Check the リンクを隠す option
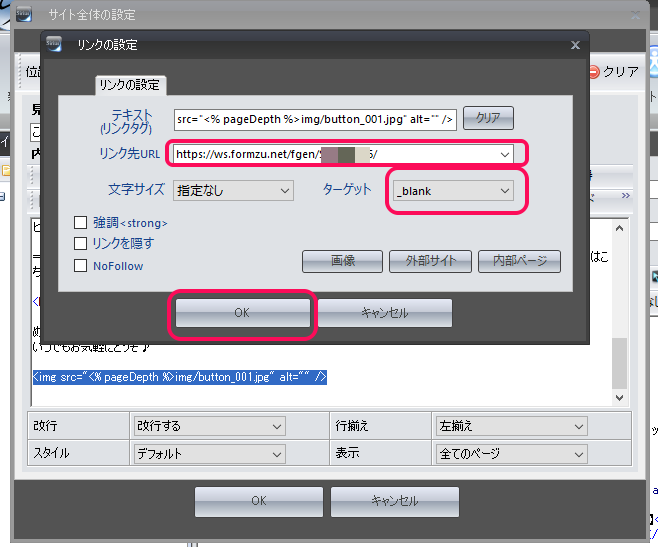The height and width of the screenshot is (547, 658). 81,243
